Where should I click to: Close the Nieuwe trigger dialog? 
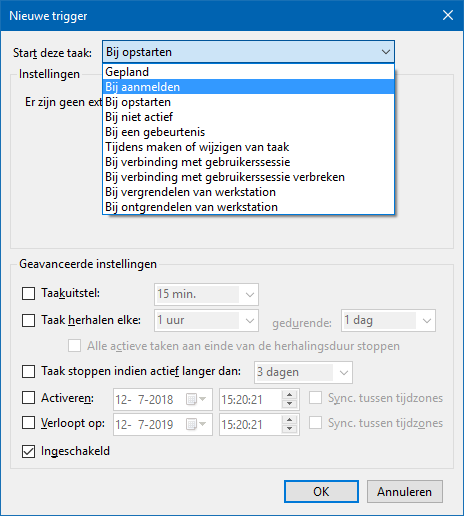pos(448,15)
